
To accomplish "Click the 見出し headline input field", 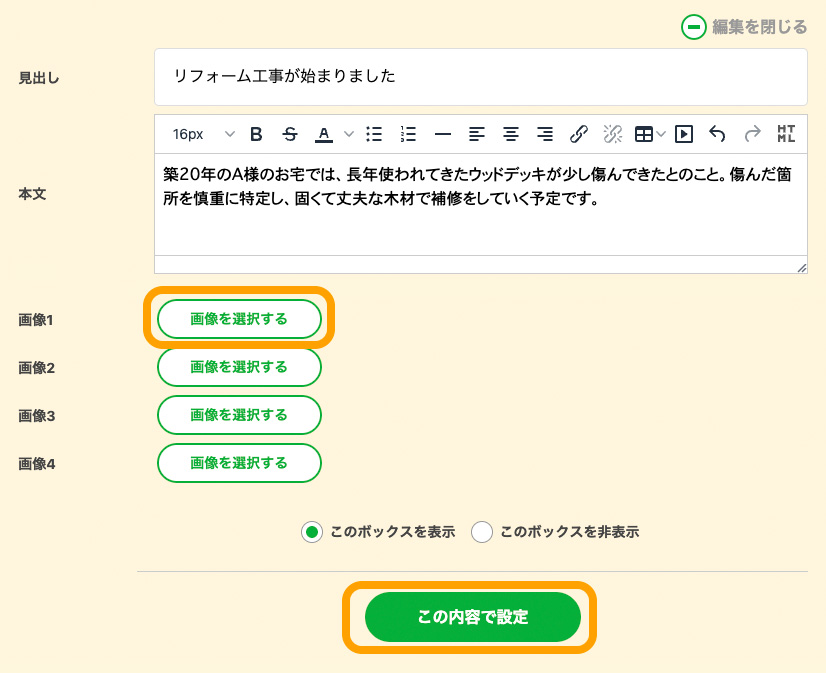I will pos(480,76).
